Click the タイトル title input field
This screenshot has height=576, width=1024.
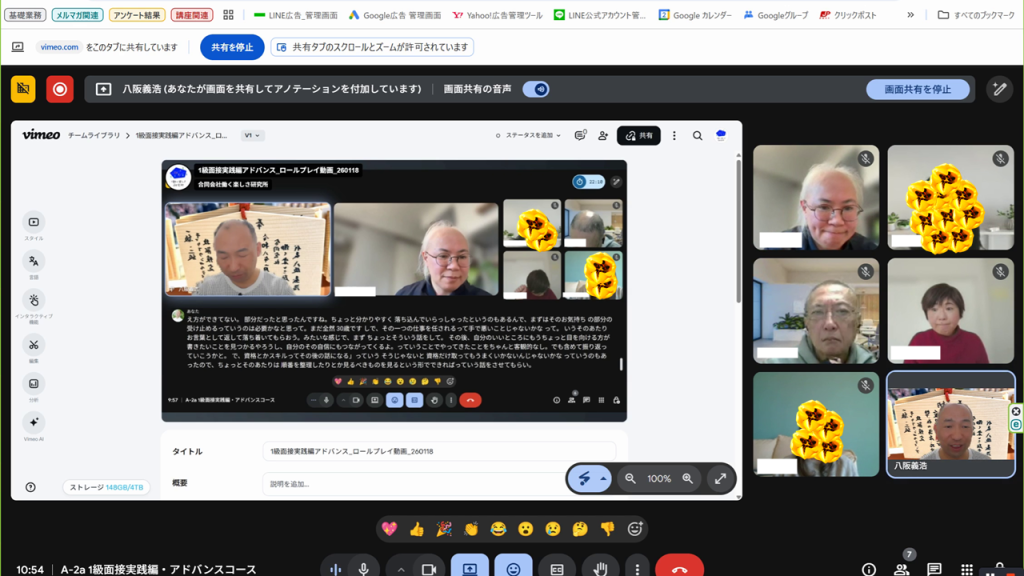pos(440,452)
